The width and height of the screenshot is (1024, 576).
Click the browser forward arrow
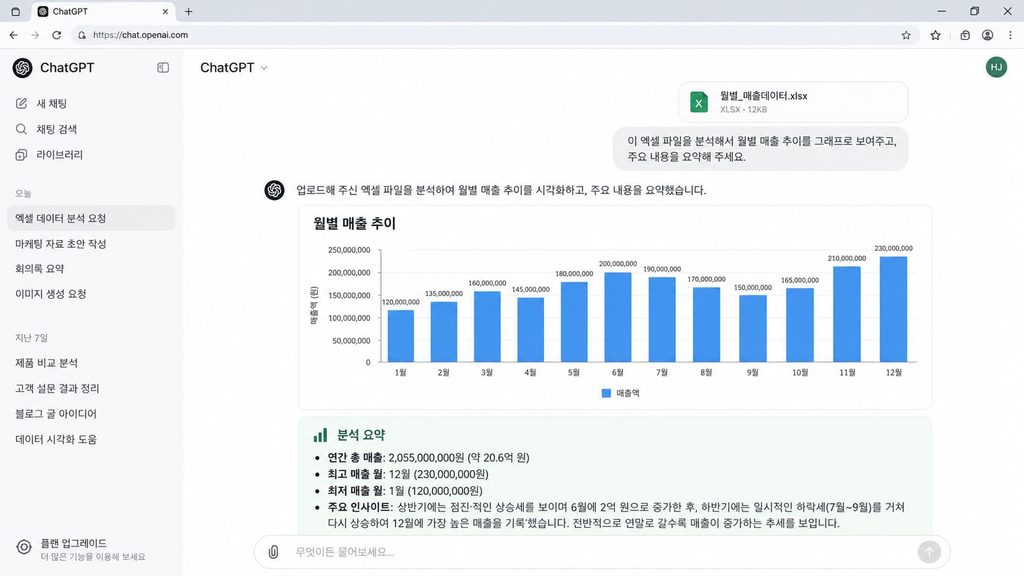(35, 35)
